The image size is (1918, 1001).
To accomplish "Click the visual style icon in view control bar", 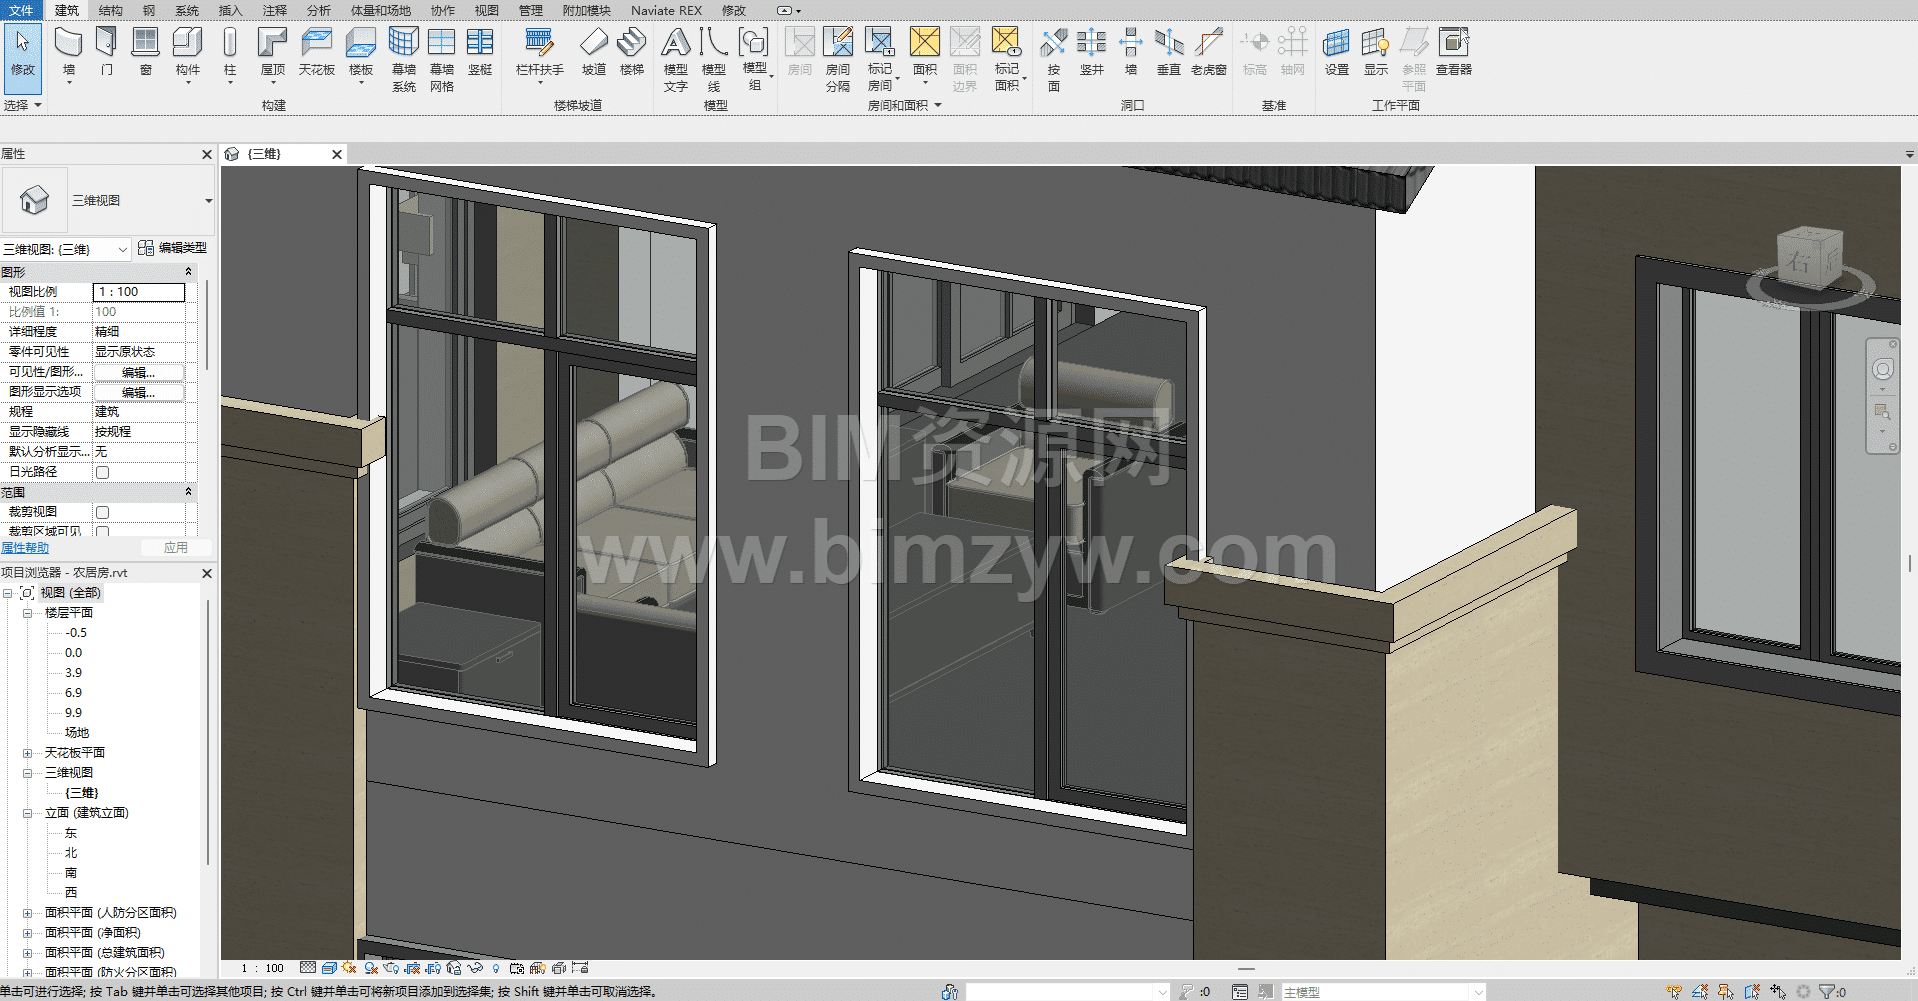I will [328, 968].
